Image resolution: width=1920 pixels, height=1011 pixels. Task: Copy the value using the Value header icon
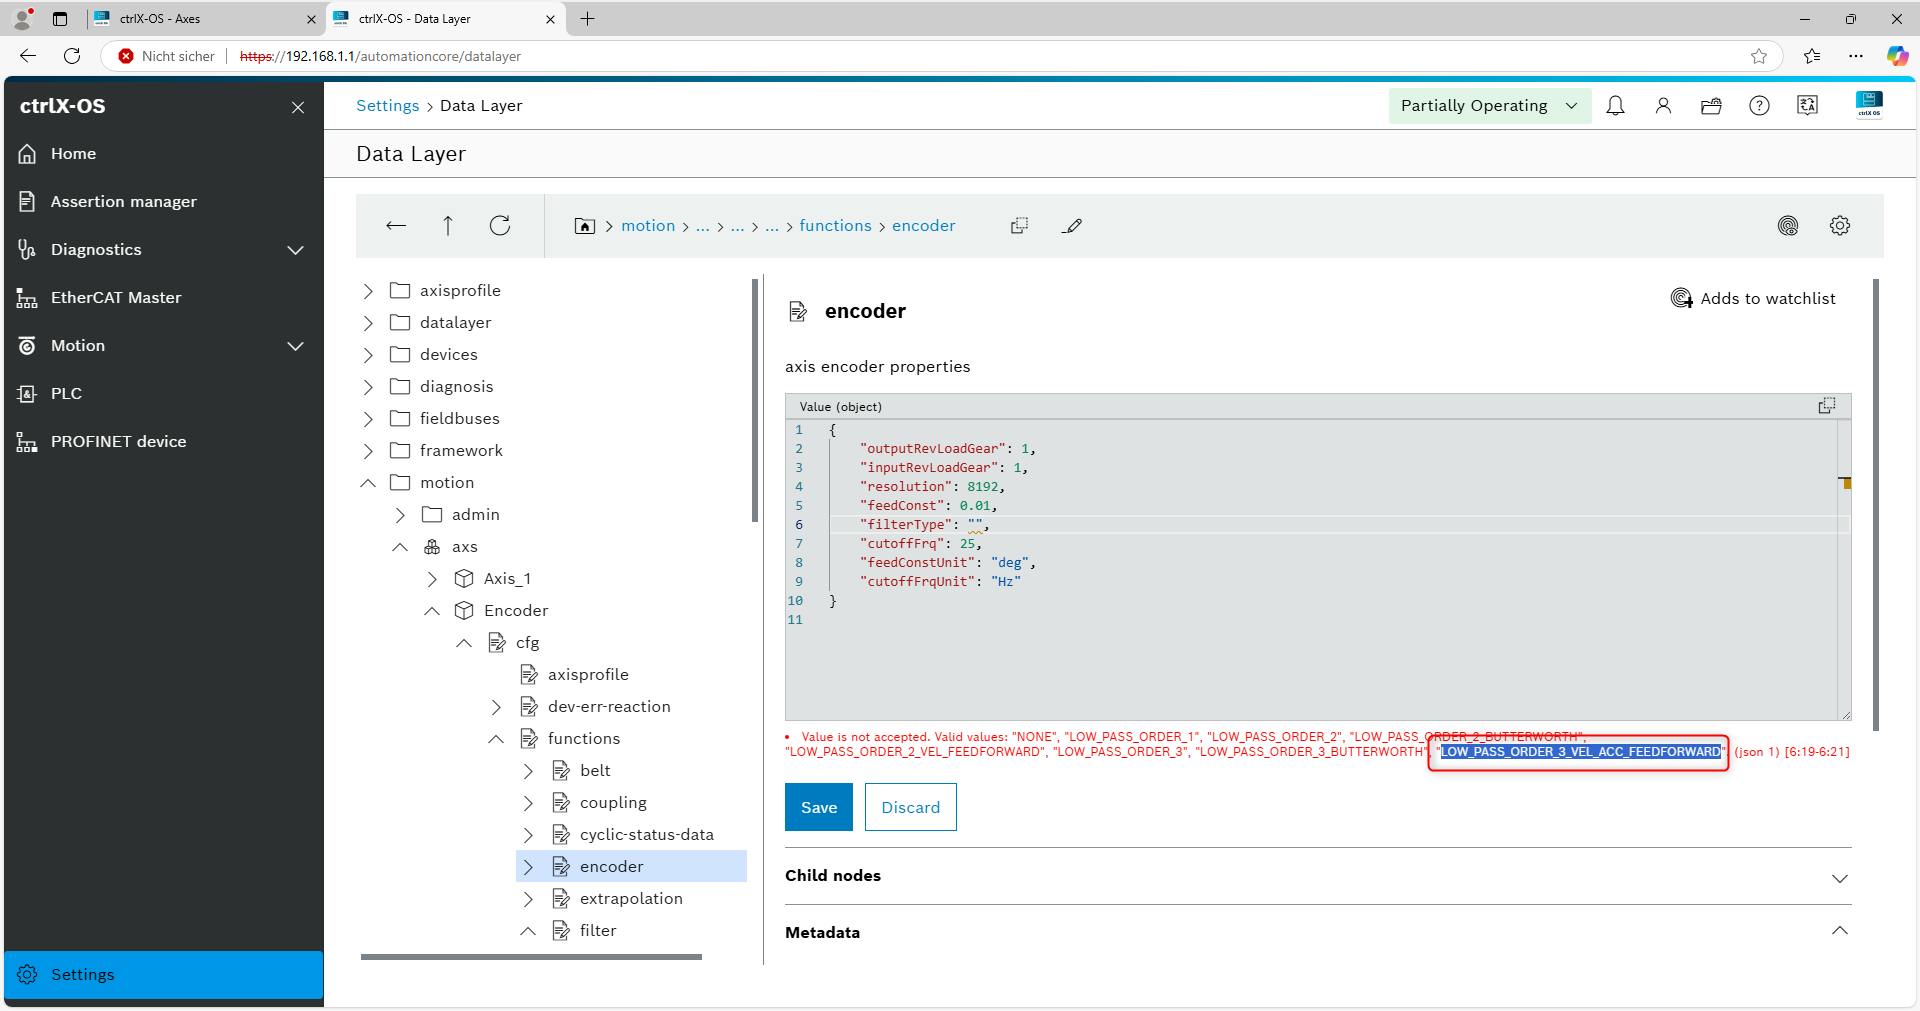(x=1826, y=406)
